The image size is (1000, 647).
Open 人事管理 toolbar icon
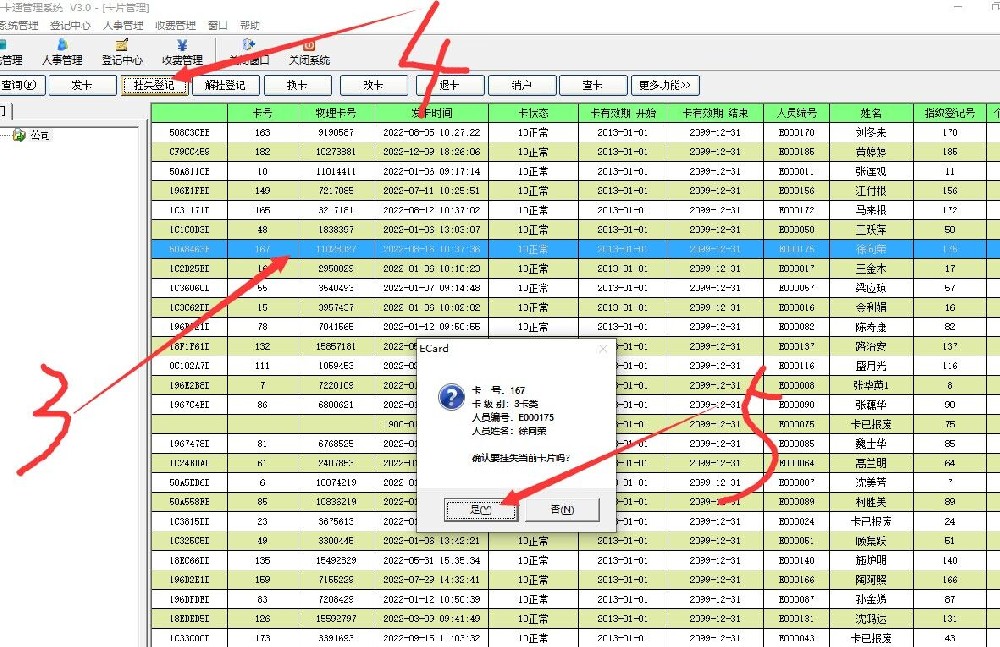tap(62, 52)
